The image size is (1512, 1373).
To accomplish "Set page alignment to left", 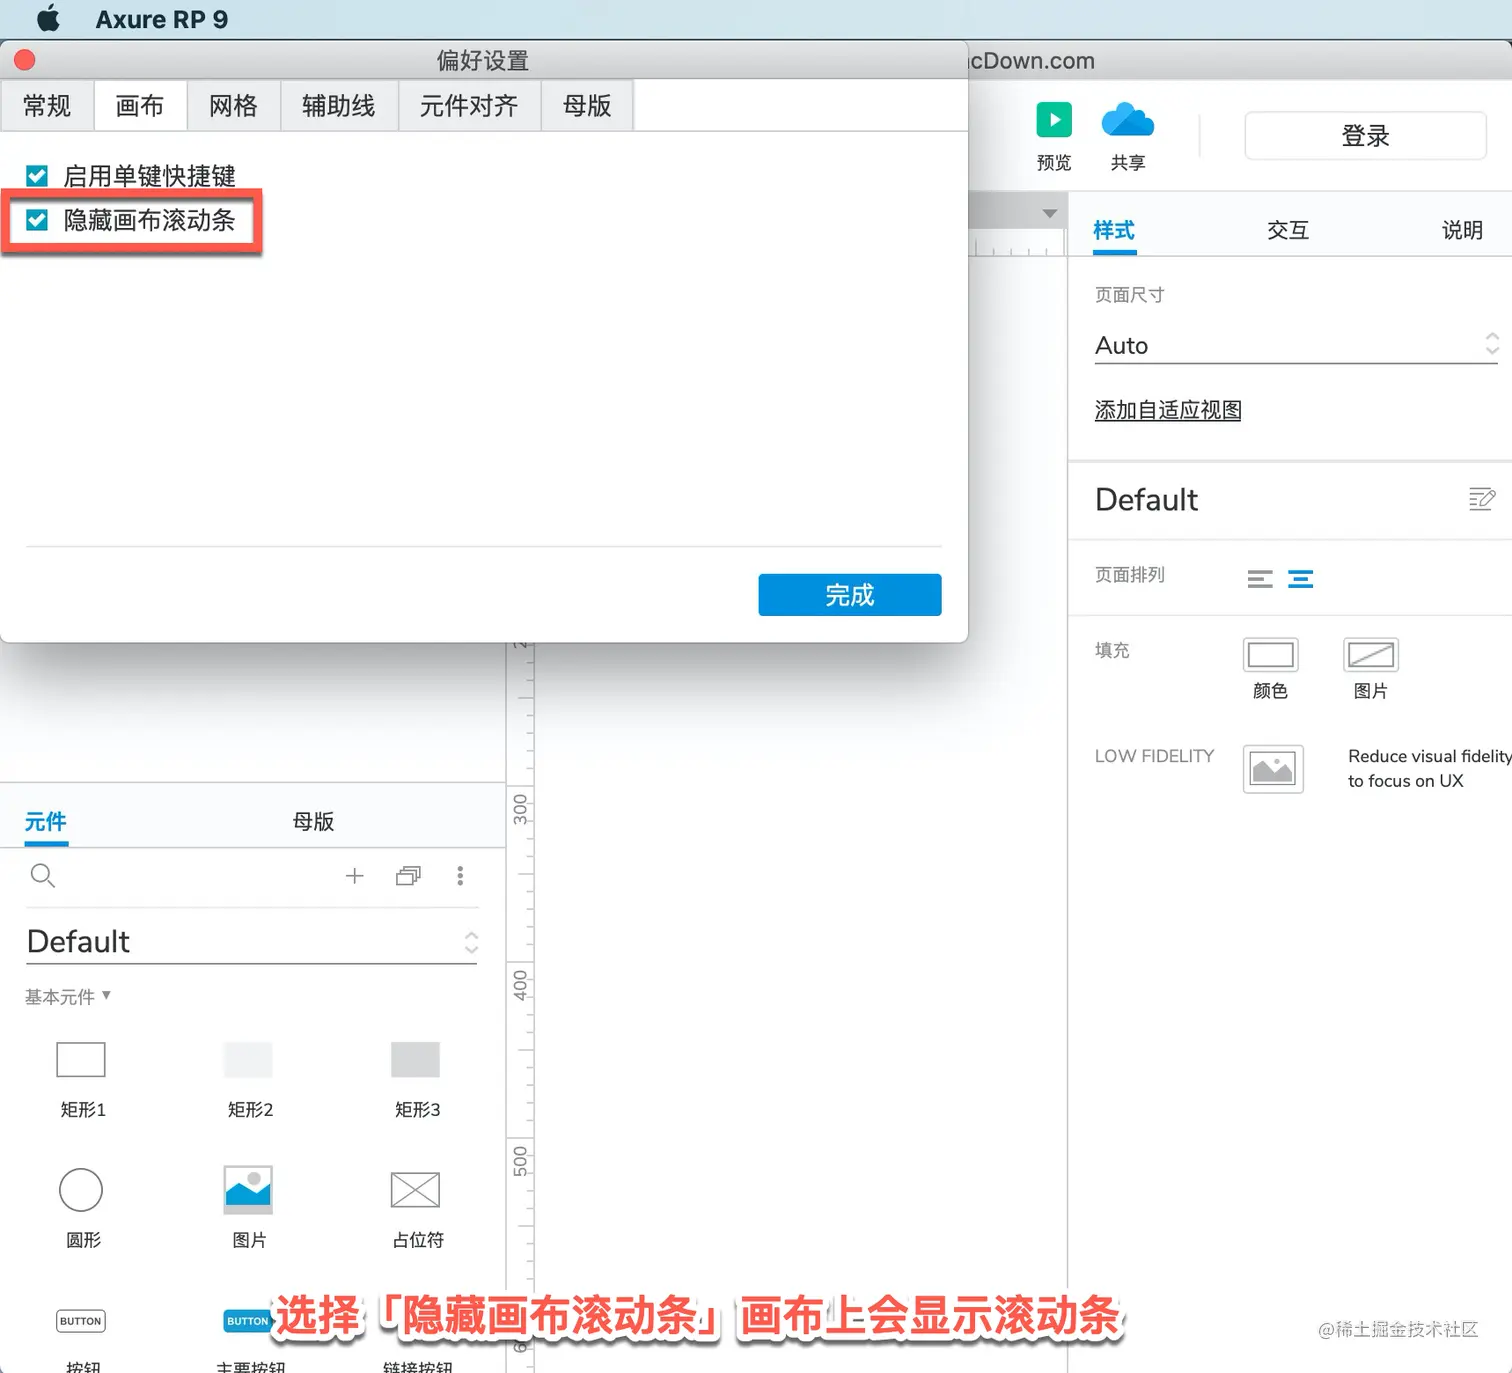I will coord(1260,579).
